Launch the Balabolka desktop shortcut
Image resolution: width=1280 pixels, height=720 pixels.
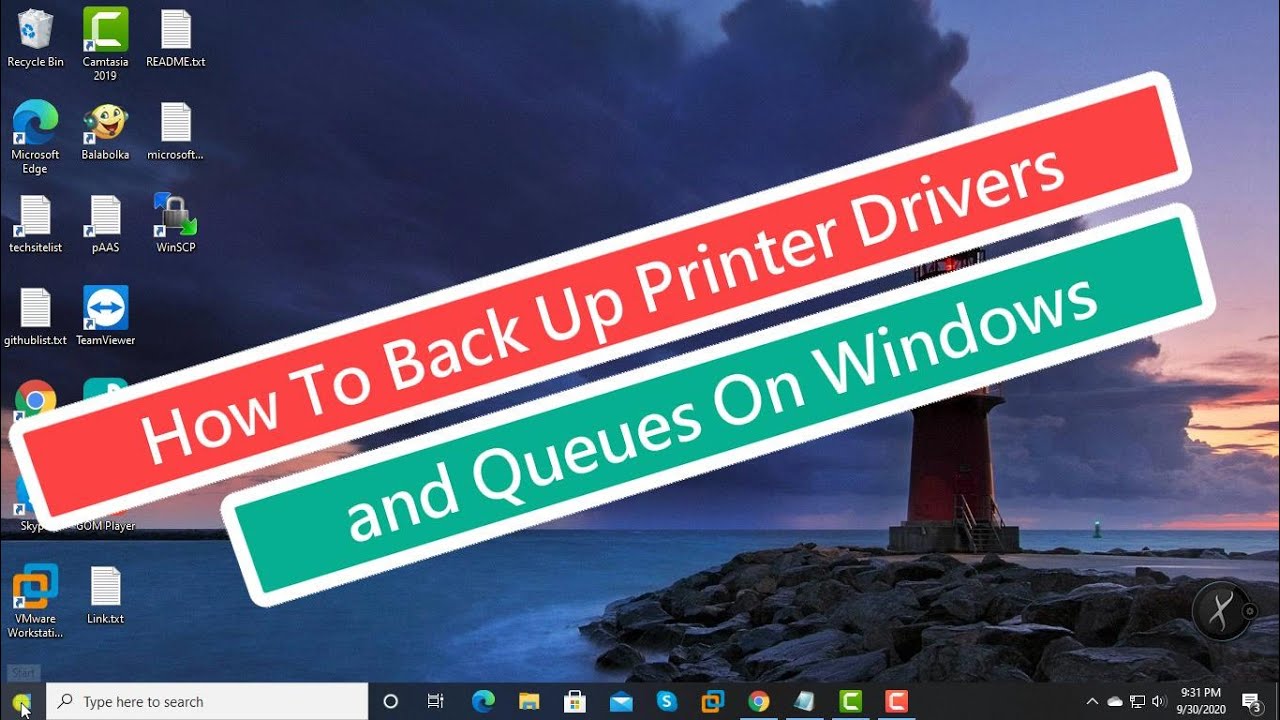point(105,131)
